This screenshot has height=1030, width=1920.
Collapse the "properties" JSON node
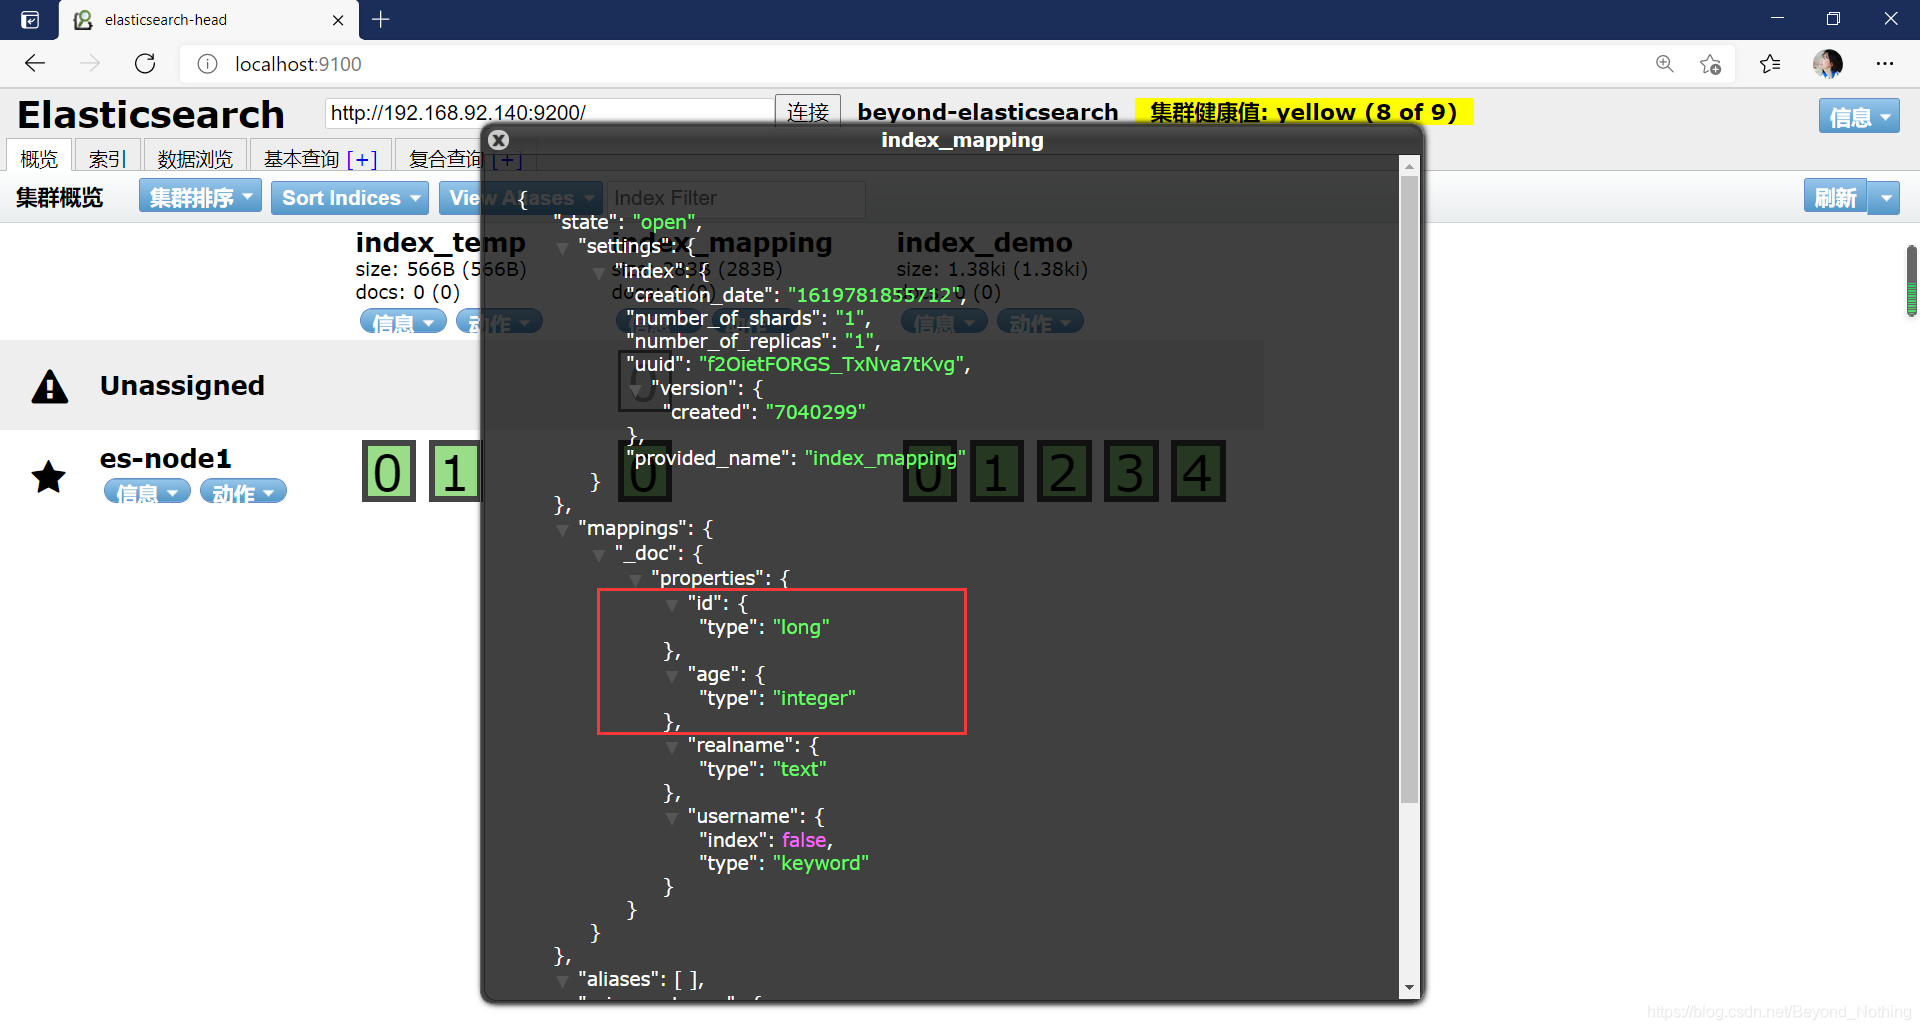pyautogui.click(x=636, y=580)
